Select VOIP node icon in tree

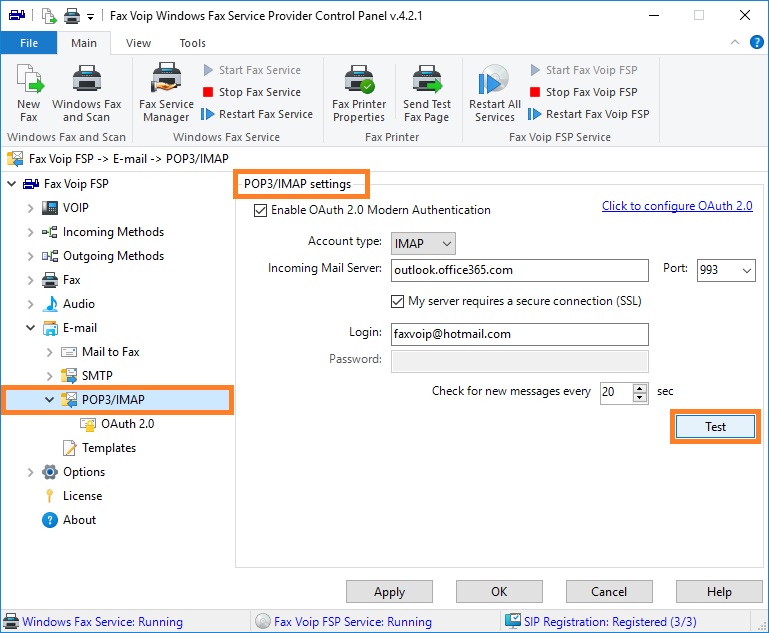(x=50, y=208)
